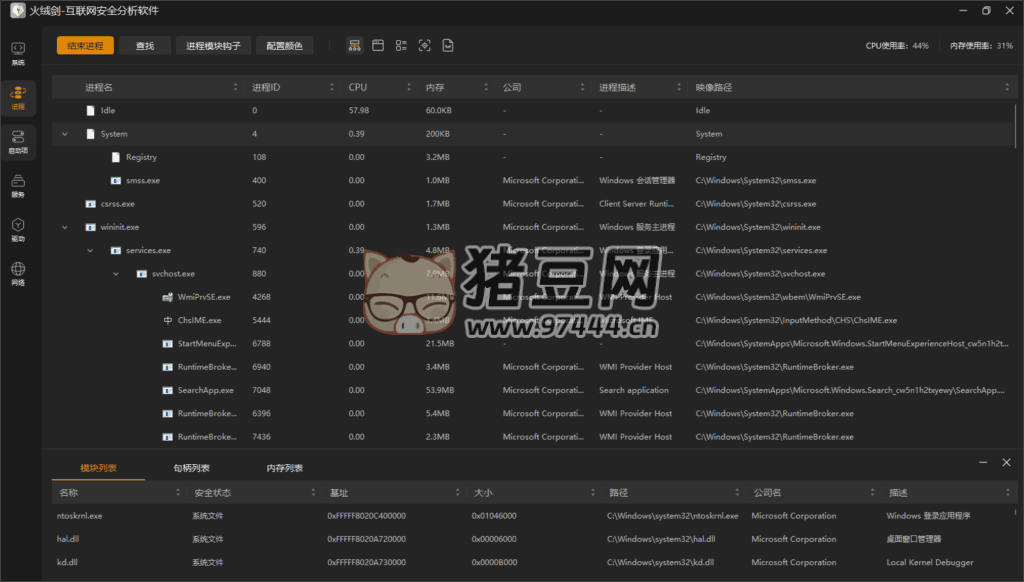Click the scan target toolbar icon
The image size is (1024, 582).
click(x=425, y=46)
